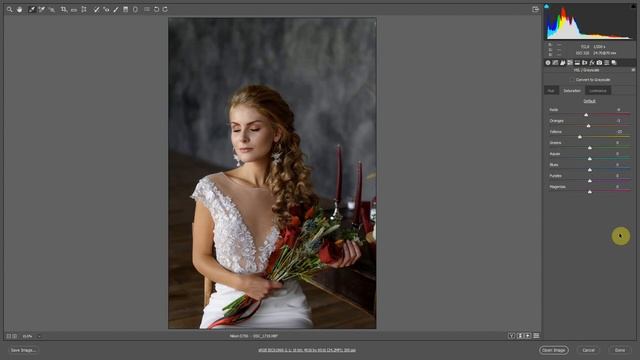Rotate image 90 degrees counterclockwise
Viewport: 640px width, 360px height.
click(x=156, y=9)
